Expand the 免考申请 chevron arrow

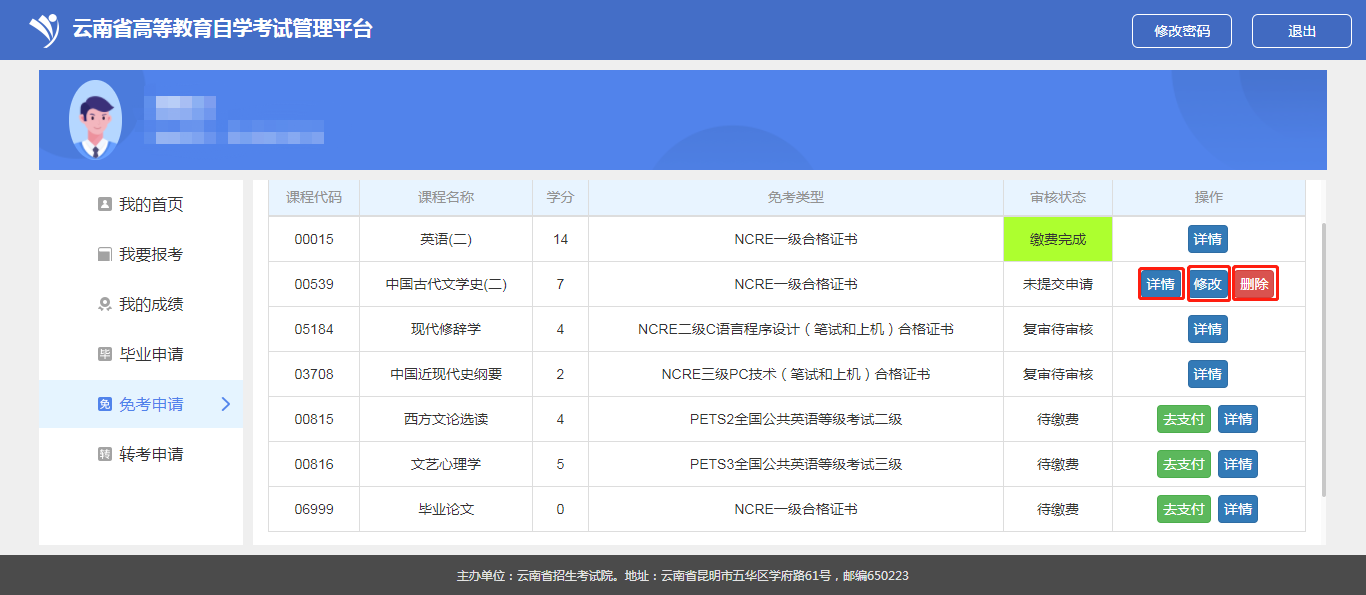tap(225, 404)
